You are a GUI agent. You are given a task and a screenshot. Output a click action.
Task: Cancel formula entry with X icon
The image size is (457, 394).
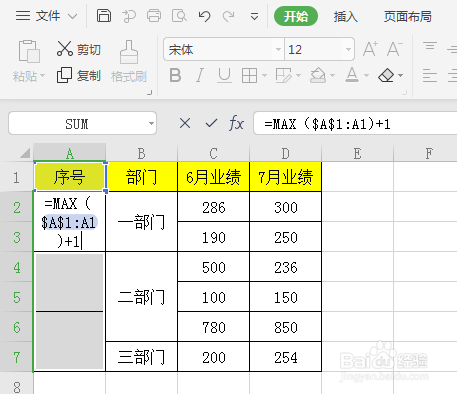tap(185, 123)
